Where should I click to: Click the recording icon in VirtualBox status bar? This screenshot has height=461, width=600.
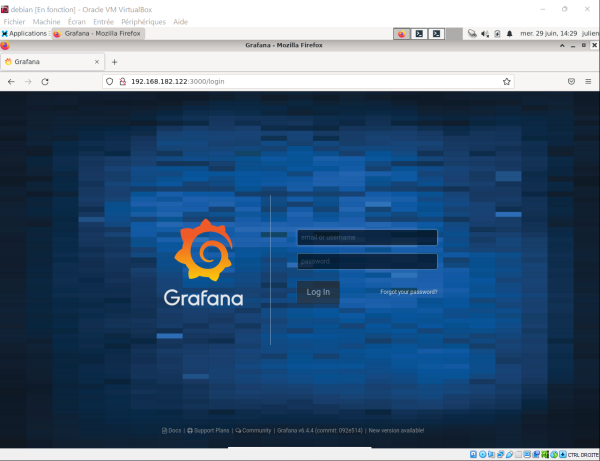(536, 454)
